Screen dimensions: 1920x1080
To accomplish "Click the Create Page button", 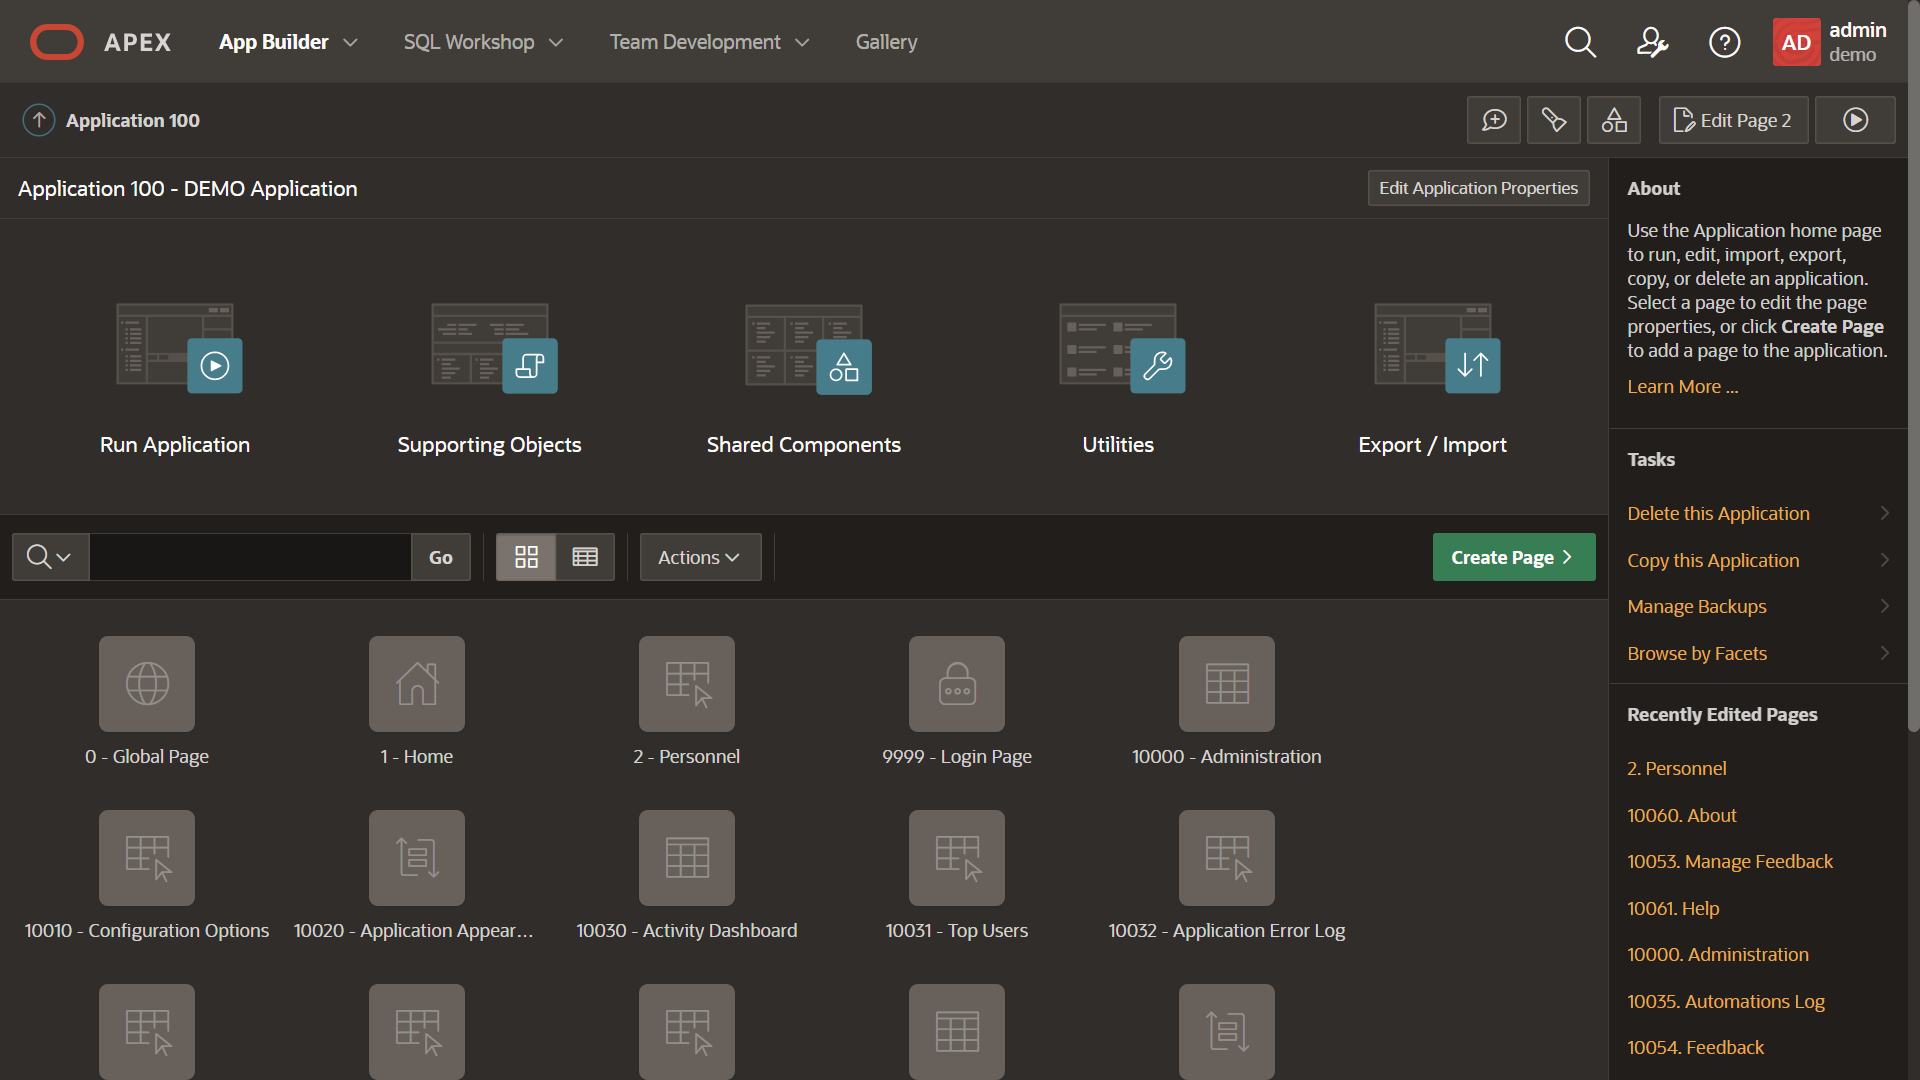I will coord(1514,557).
